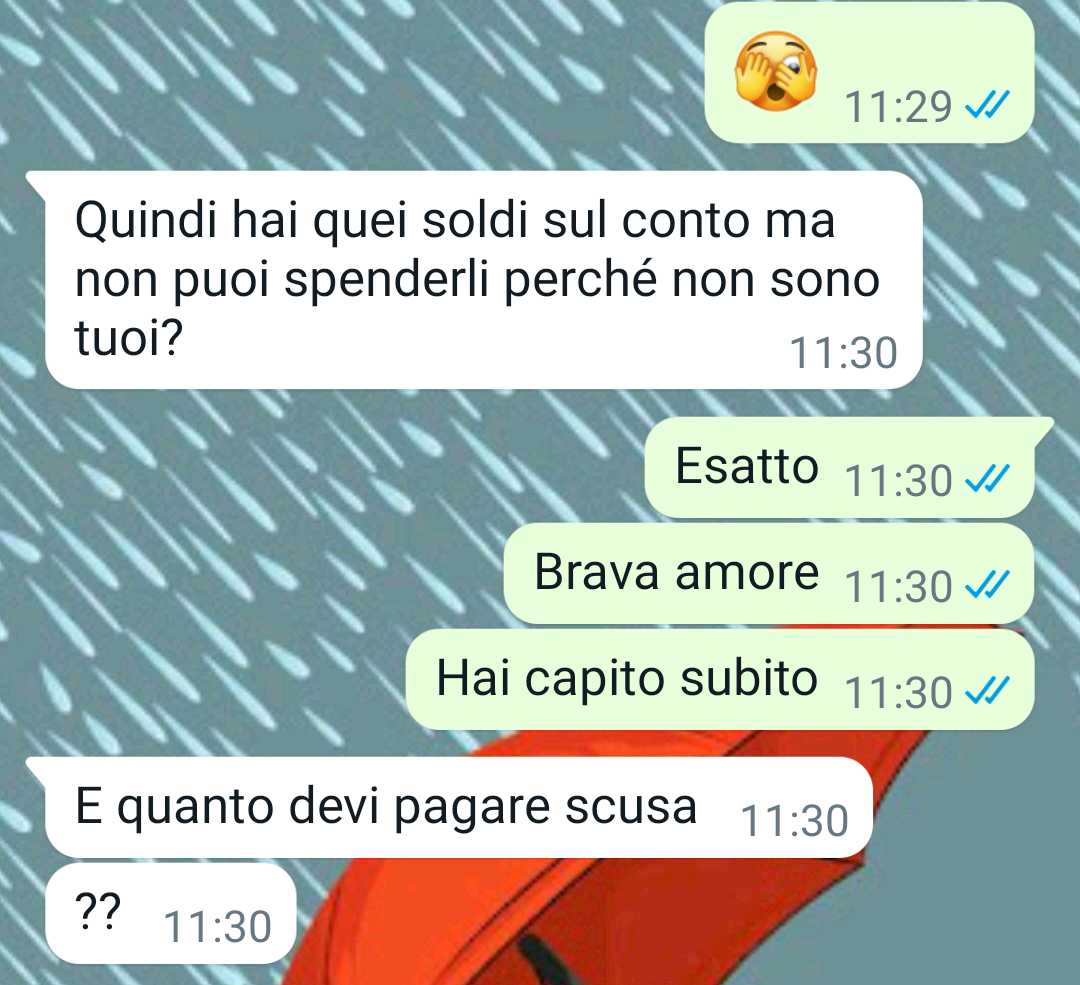
Task: Select the 'Esatto' message text
Action: tap(747, 466)
